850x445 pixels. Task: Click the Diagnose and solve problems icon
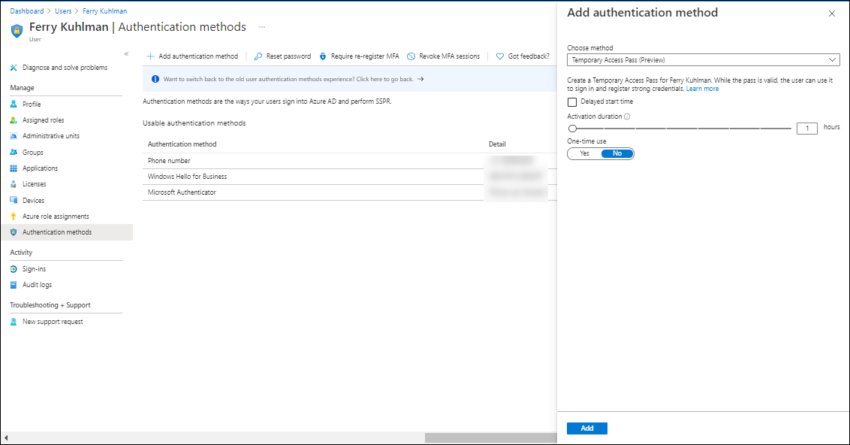13,67
